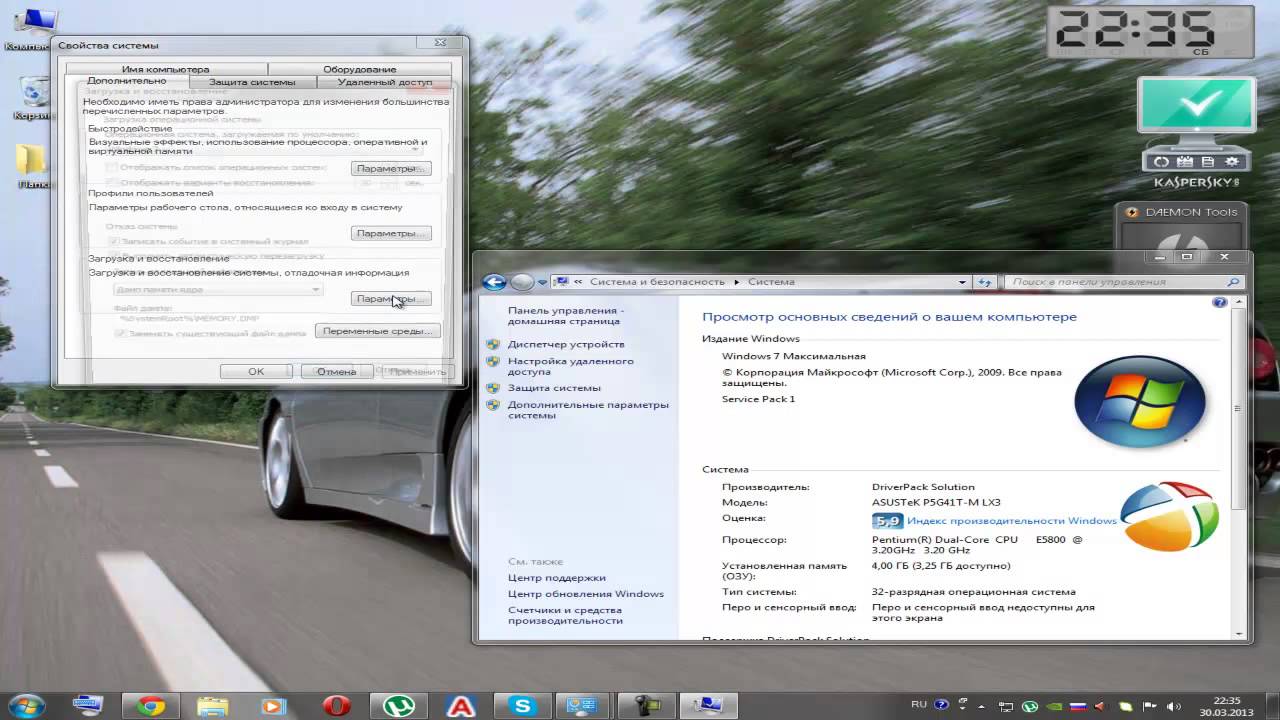Switch to the Имя компьютера tab
The image size is (1280, 720).
click(165, 69)
